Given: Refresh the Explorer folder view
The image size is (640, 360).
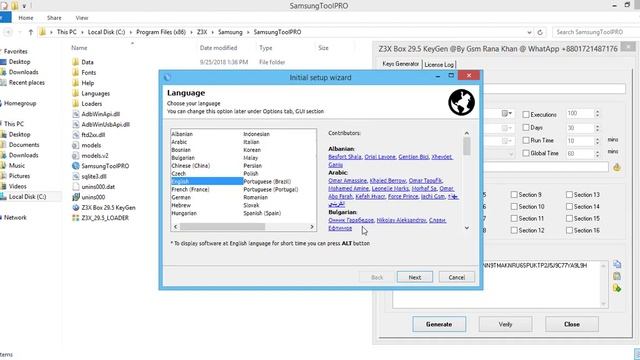Looking at the screenshot, I should 540,32.
